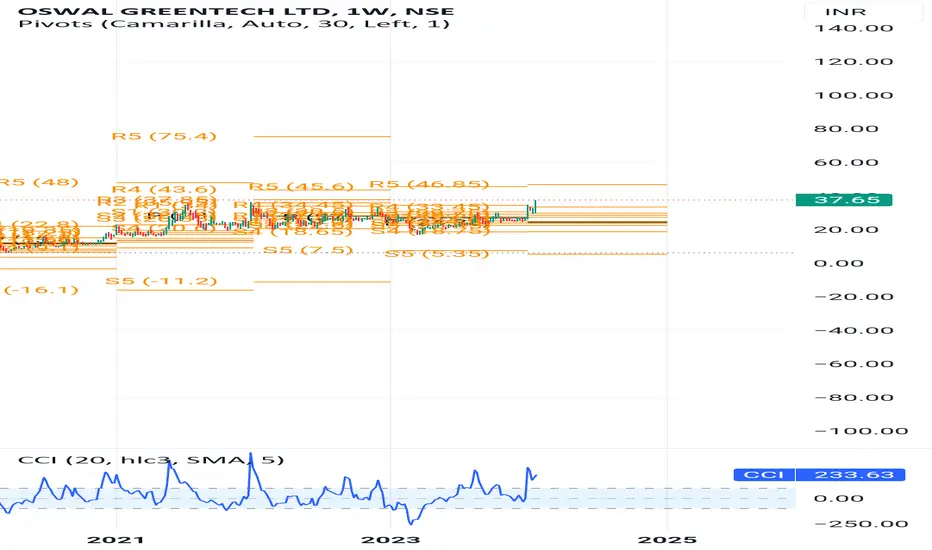This screenshot has height=550, width=932.
Task: Click the 2021 time axis label
Action: tap(116, 540)
